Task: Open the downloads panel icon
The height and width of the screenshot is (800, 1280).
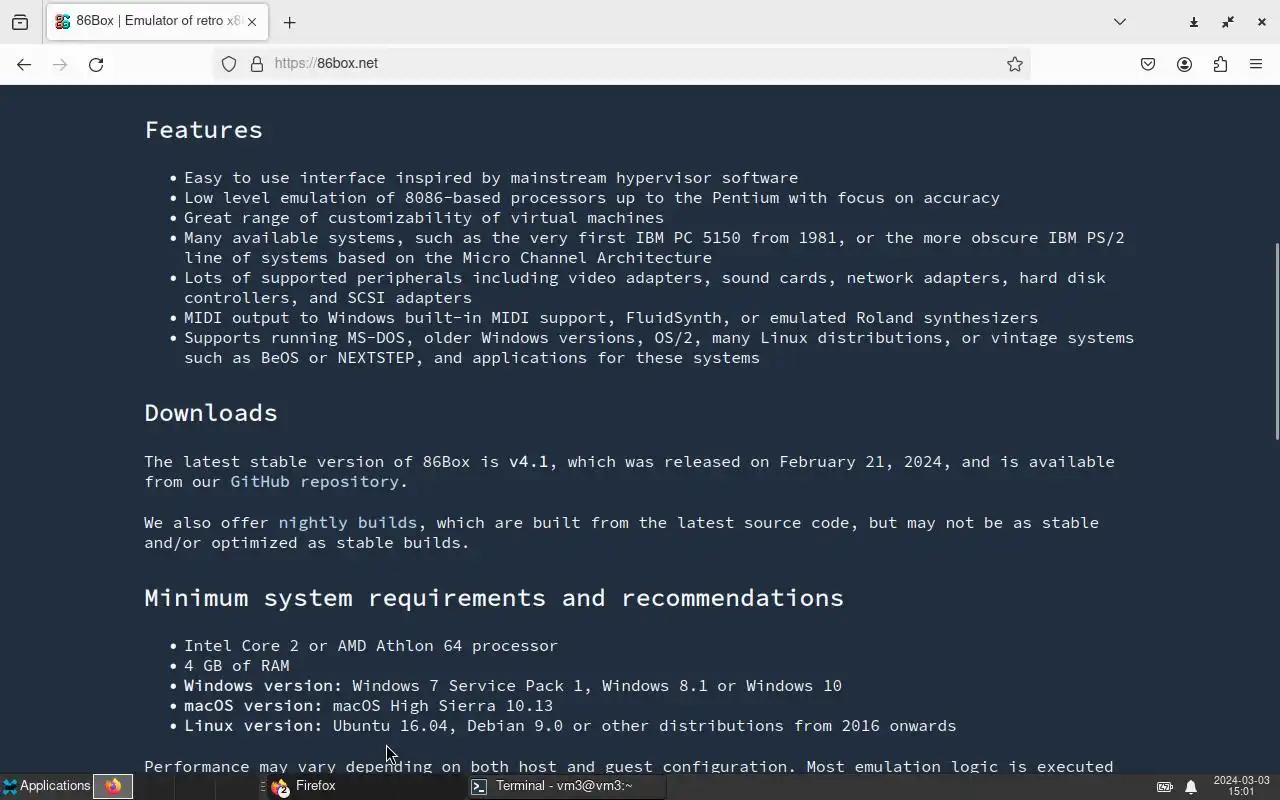Action: [1193, 22]
